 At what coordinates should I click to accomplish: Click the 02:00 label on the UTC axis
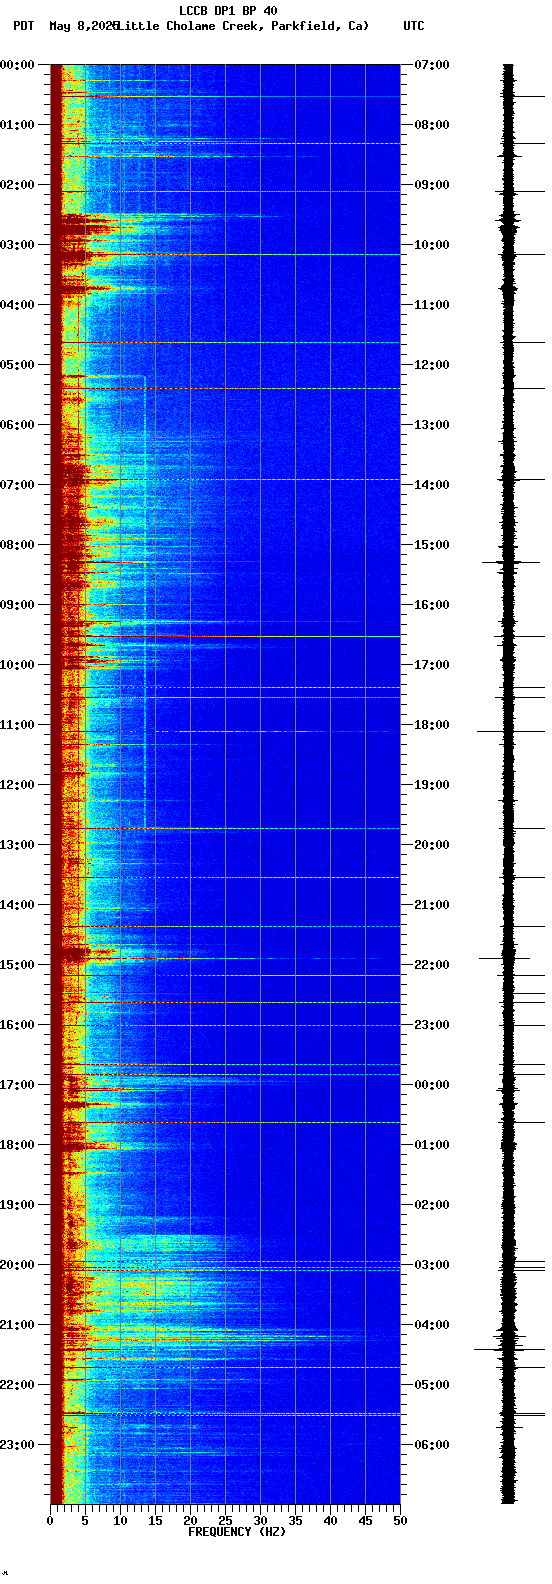click(x=432, y=1205)
